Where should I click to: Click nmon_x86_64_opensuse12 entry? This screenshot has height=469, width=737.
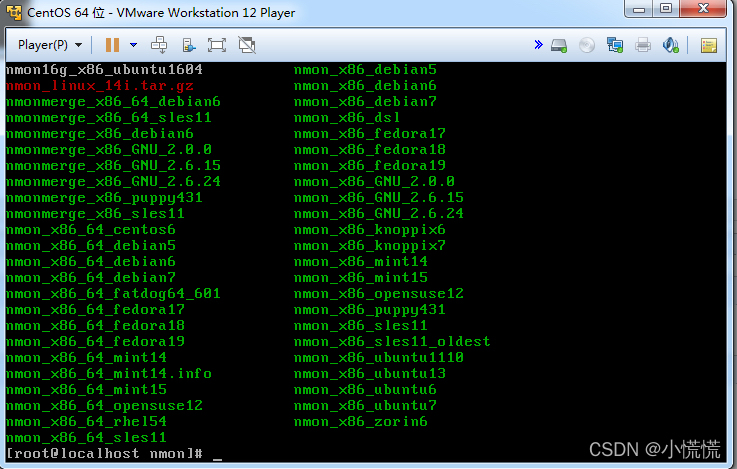click(x=104, y=406)
